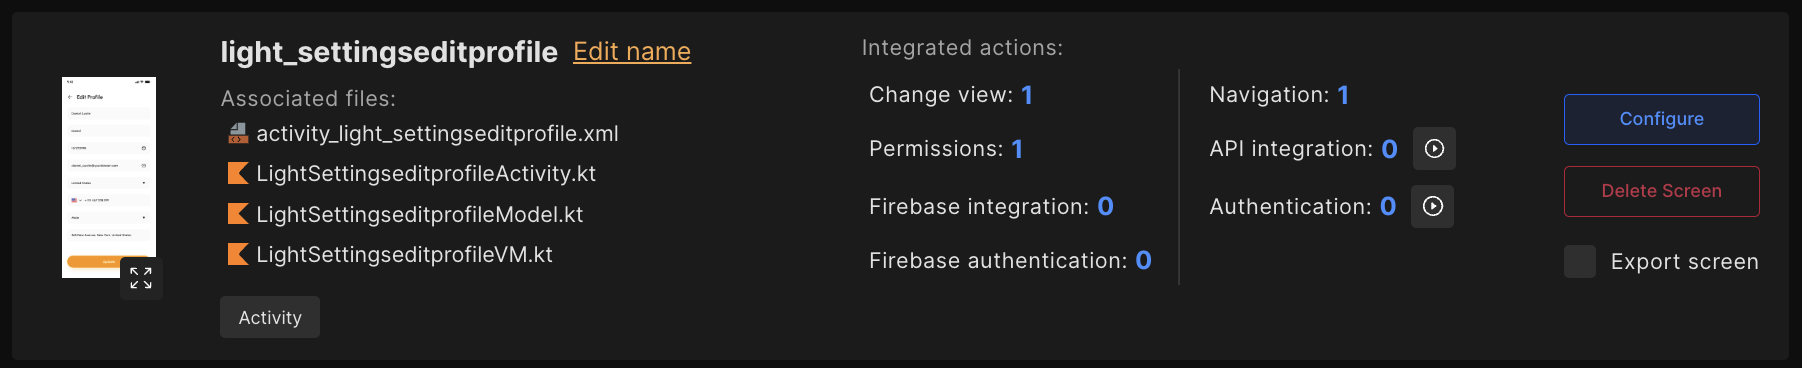Open file LightSettingseditprofileActivity.kt
The width and height of the screenshot is (1802, 368).
[x=426, y=173]
